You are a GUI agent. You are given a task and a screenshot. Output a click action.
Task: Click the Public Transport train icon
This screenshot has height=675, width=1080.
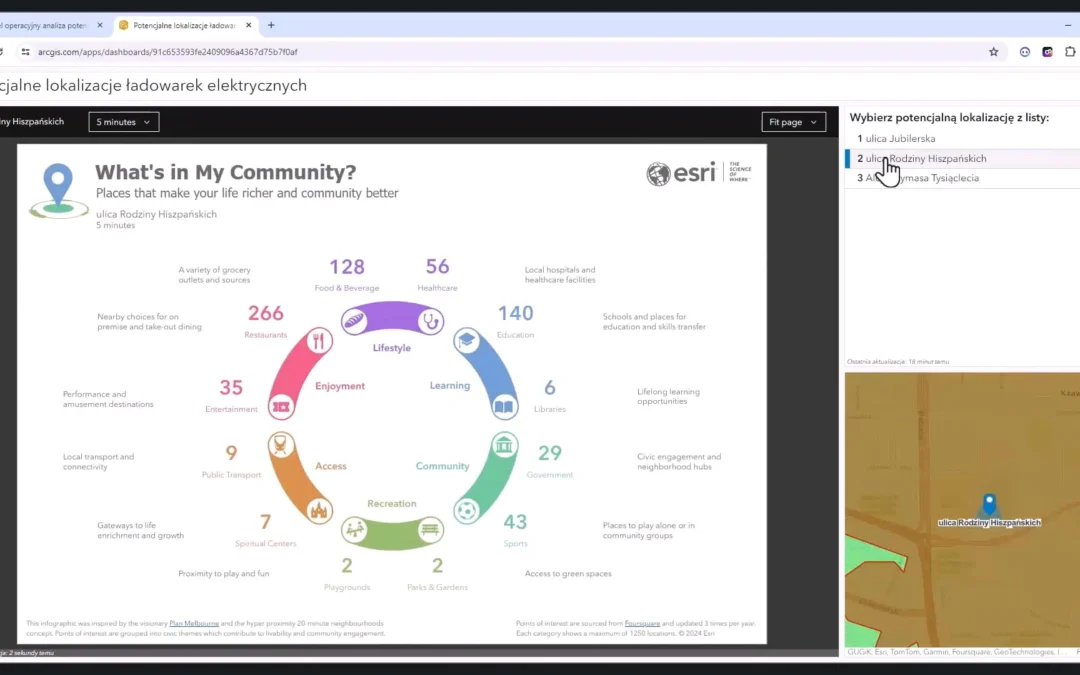[x=280, y=445]
